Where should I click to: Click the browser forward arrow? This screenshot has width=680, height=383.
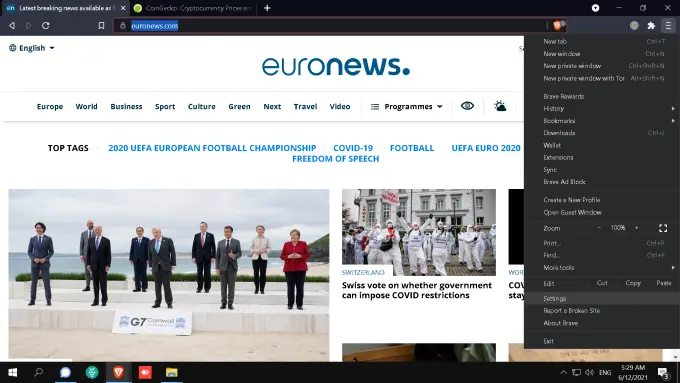29,26
